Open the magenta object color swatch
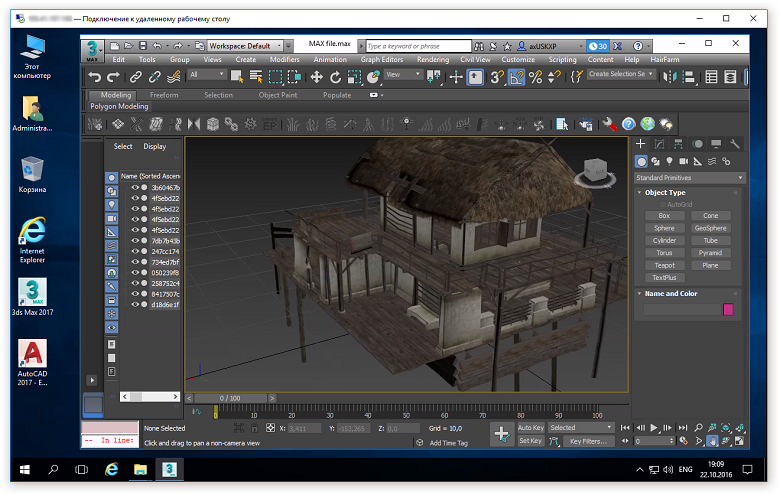 point(728,310)
